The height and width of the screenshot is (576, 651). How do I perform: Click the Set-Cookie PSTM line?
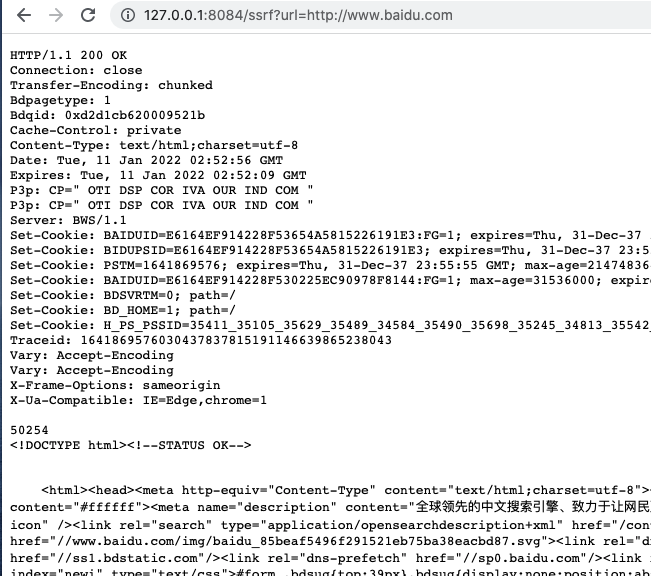point(330,265)
